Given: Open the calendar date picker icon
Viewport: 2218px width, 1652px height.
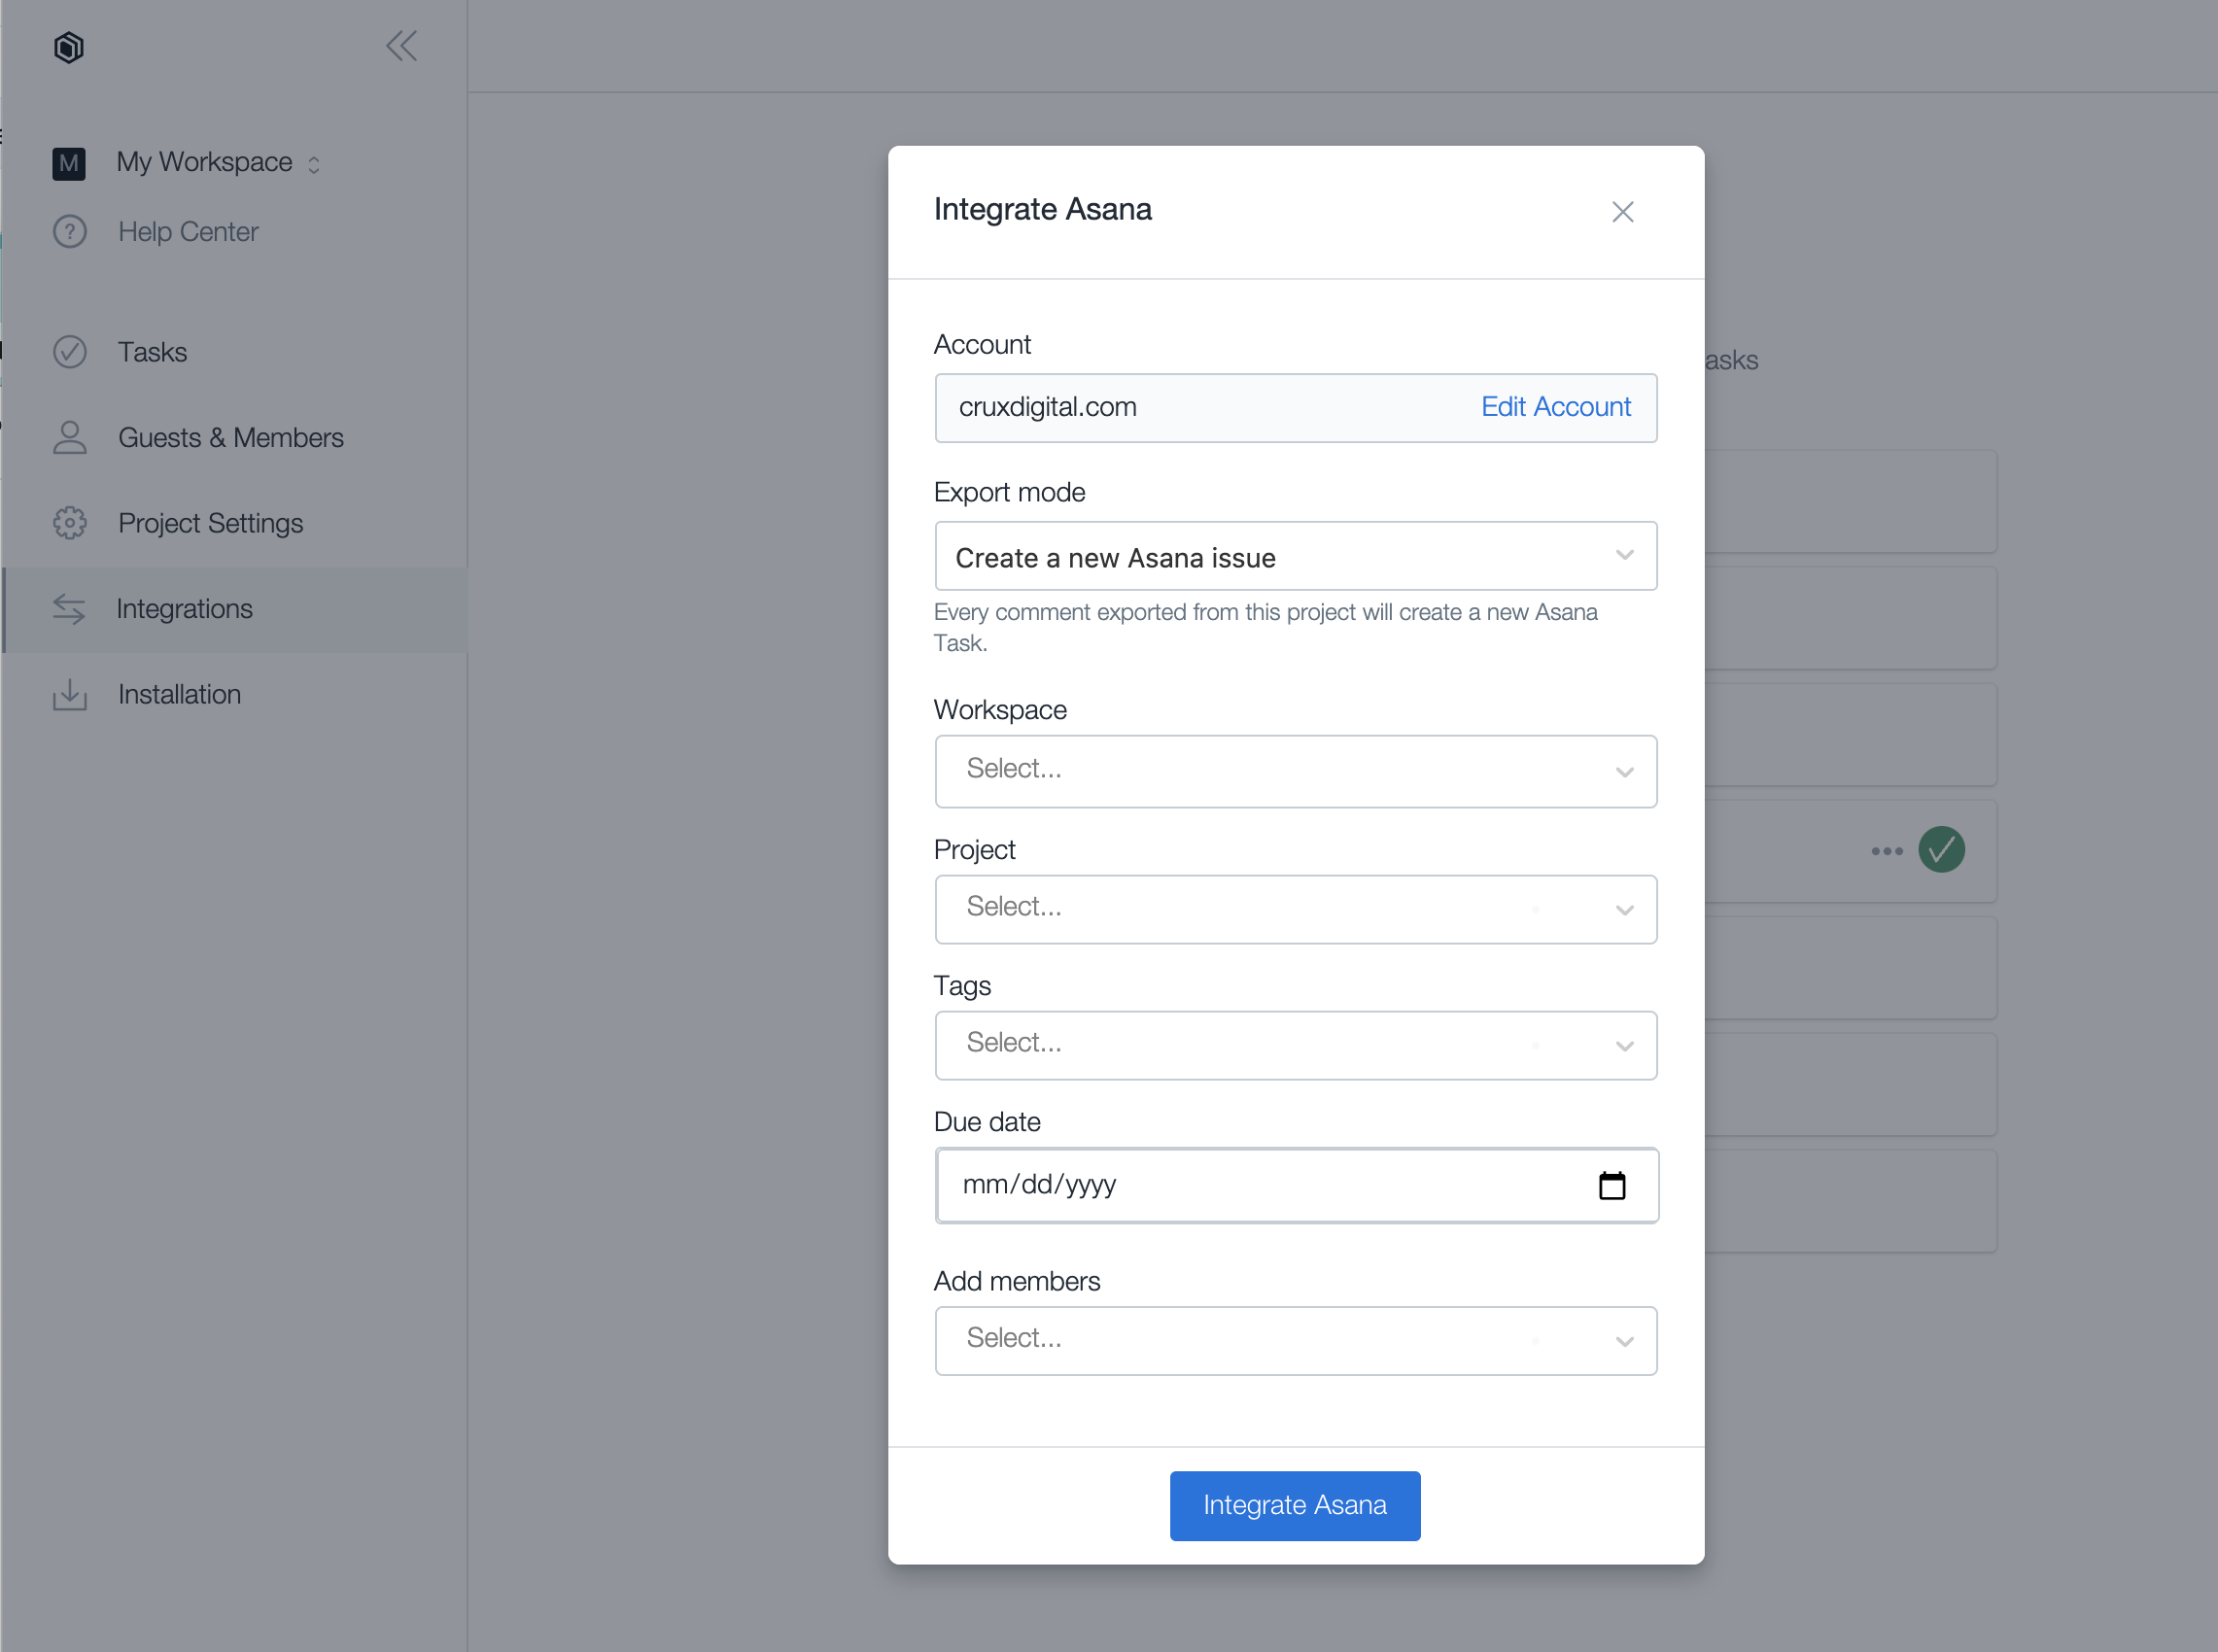Looking at the screenshot, I should (1611, 1186).
